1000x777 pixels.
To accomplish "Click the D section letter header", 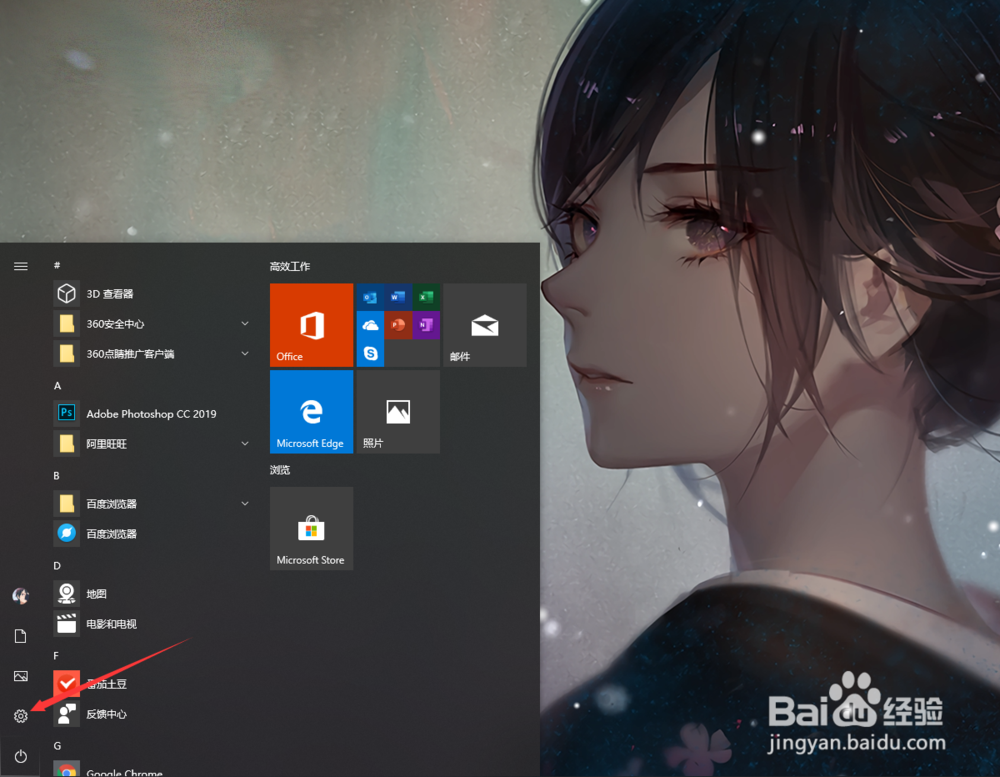I will [57, 565].
